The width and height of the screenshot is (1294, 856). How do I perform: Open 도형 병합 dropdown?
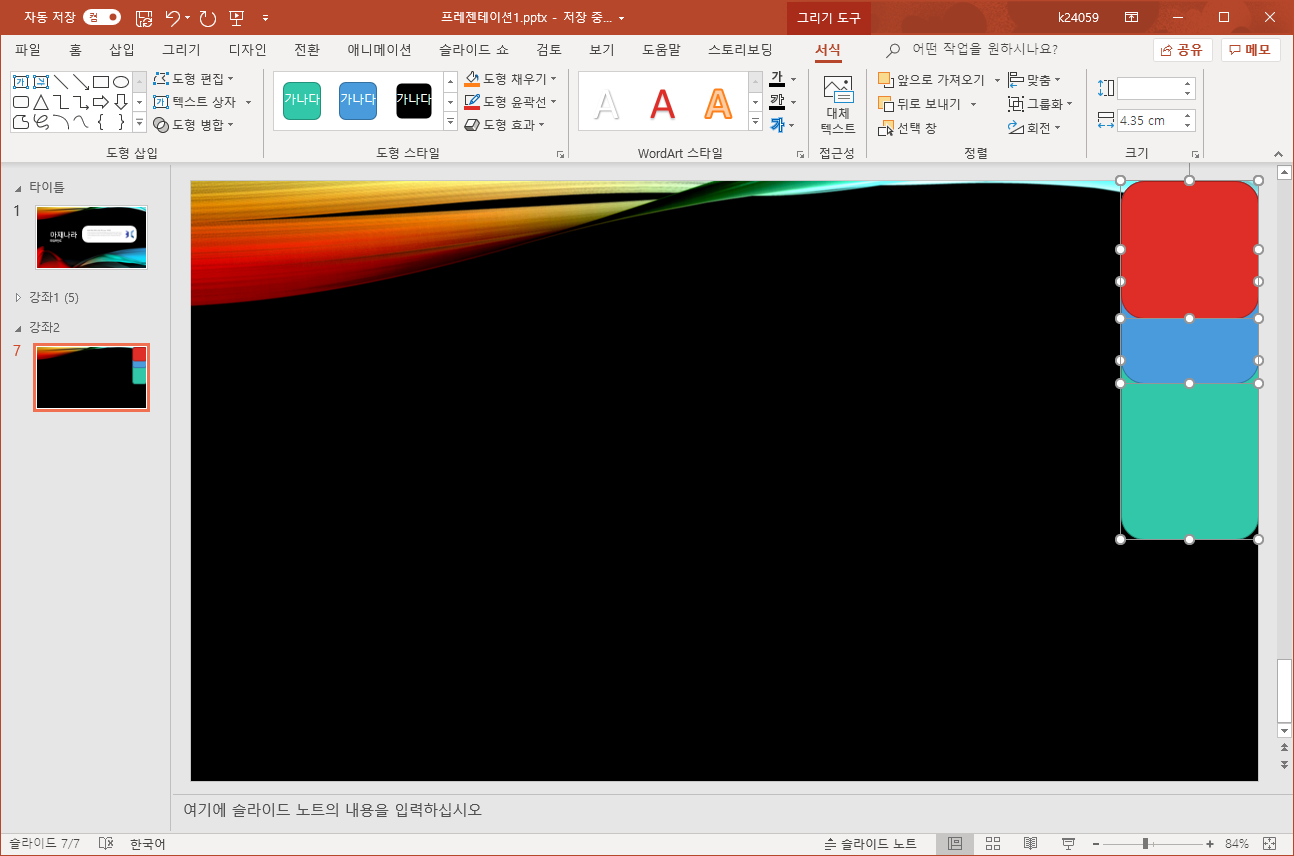194,125
